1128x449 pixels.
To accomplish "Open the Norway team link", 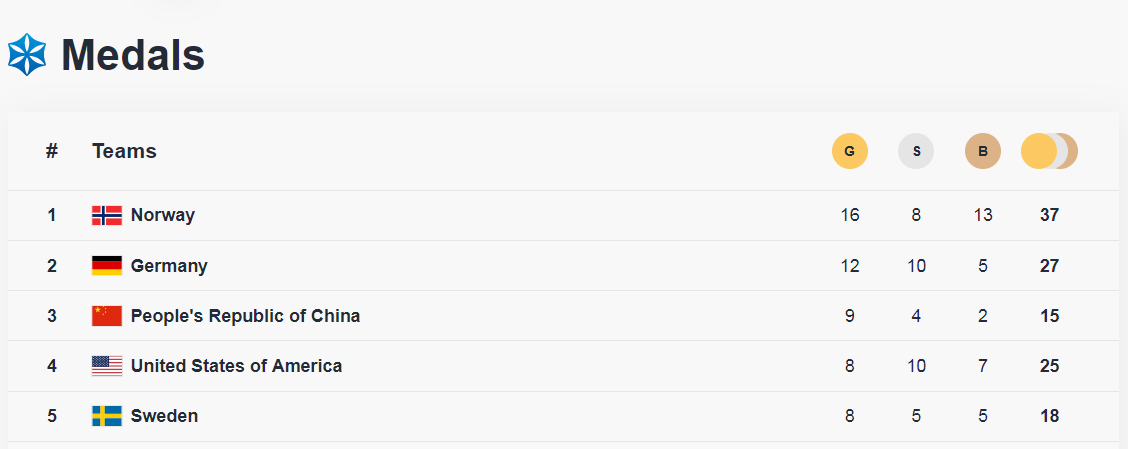I will (x=163, y=215).
